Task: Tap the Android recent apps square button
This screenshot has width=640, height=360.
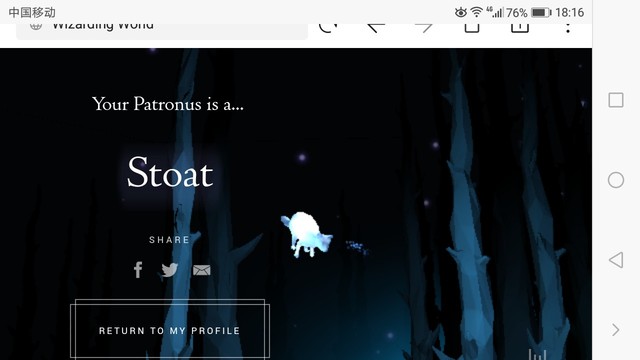Action: (616, 100)
